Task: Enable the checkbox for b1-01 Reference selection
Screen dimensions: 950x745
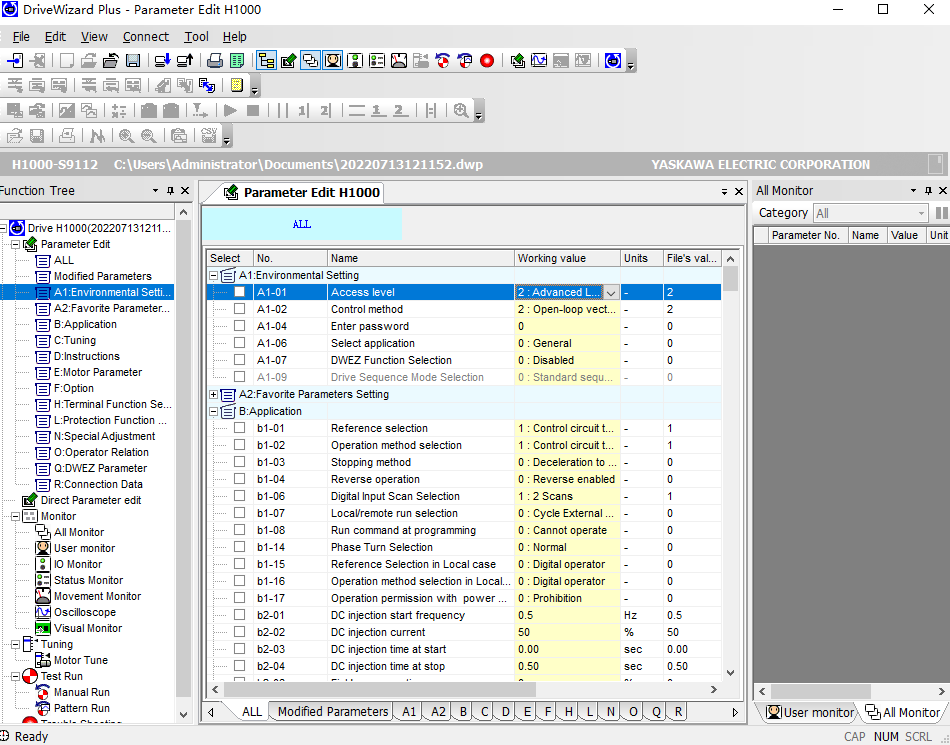Action: tap(240, 428)
